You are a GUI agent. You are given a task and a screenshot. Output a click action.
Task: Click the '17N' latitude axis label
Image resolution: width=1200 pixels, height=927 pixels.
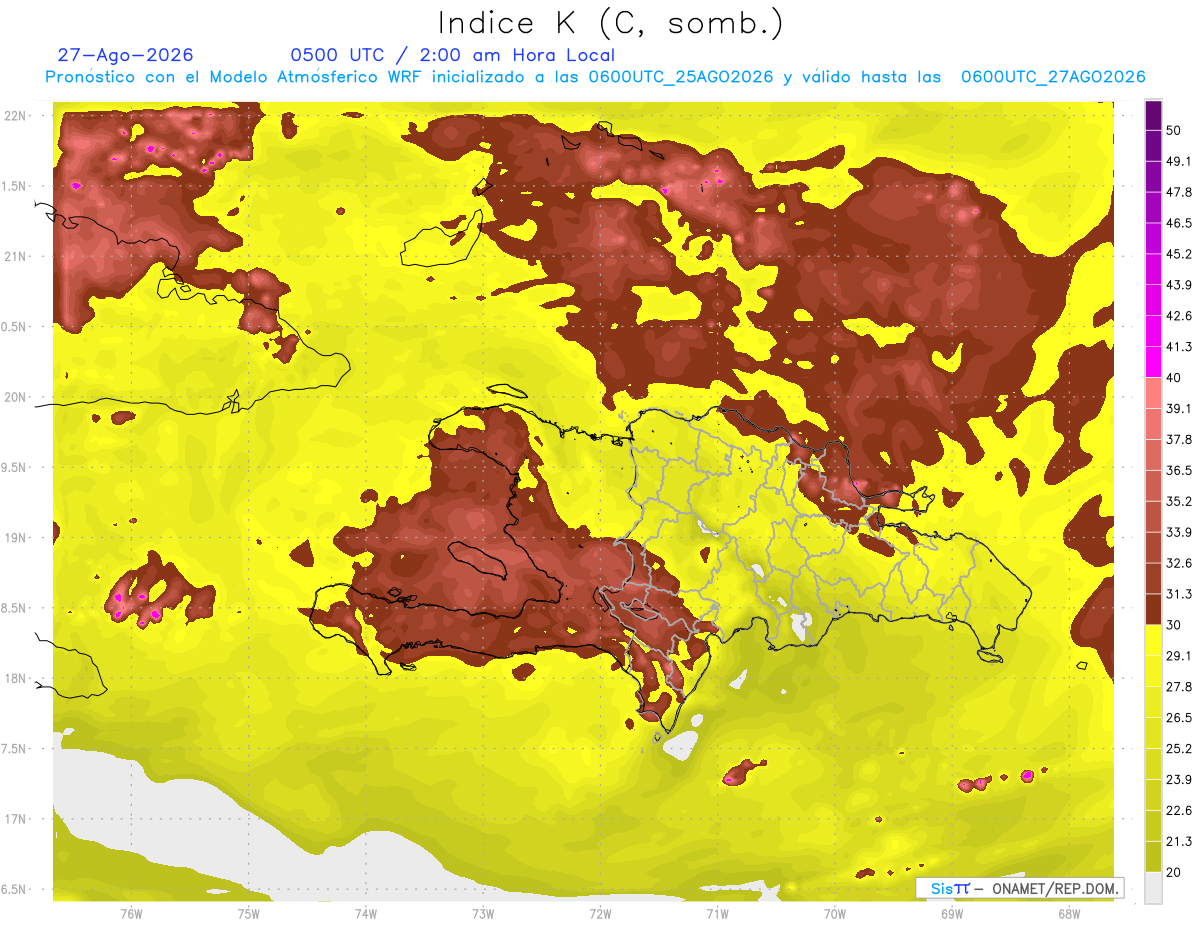click(x=15, y=819)
